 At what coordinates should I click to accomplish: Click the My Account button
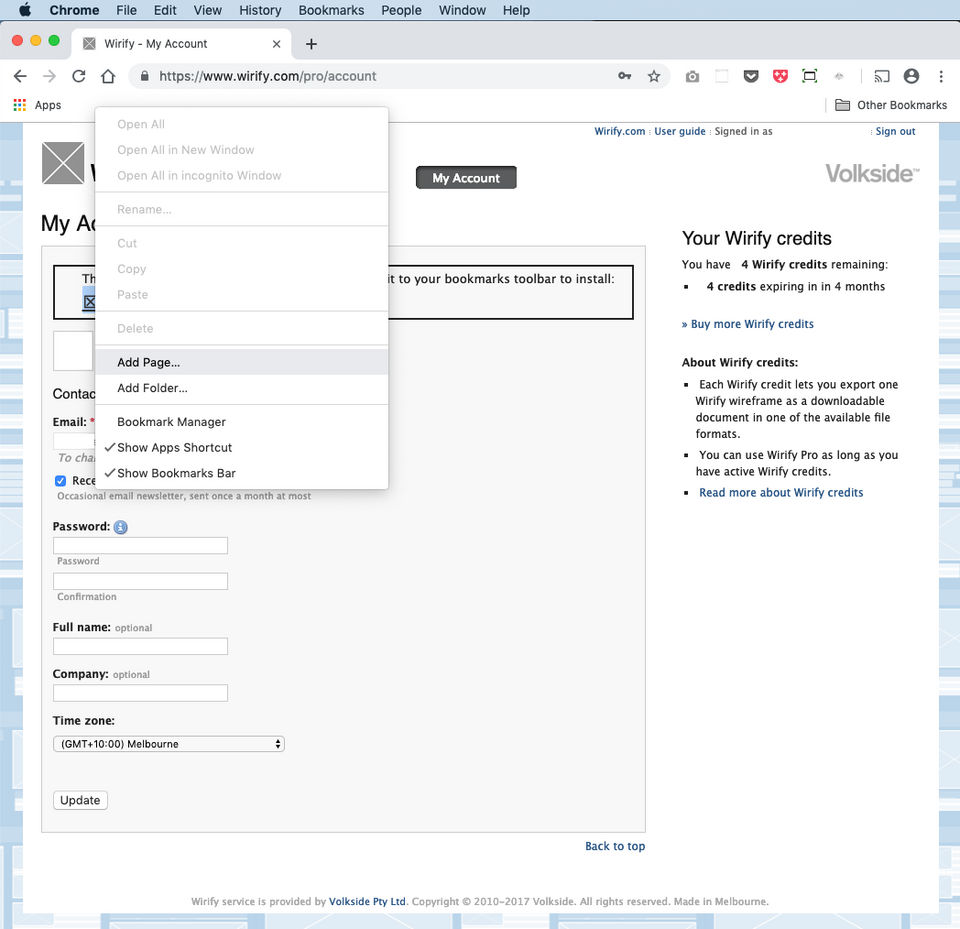pos(466,178)
